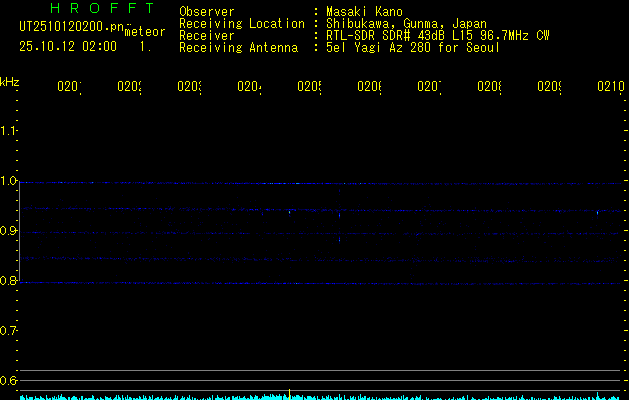Click the 1.0 frequency axis label

pyautogui.click(x=9, y=181)
